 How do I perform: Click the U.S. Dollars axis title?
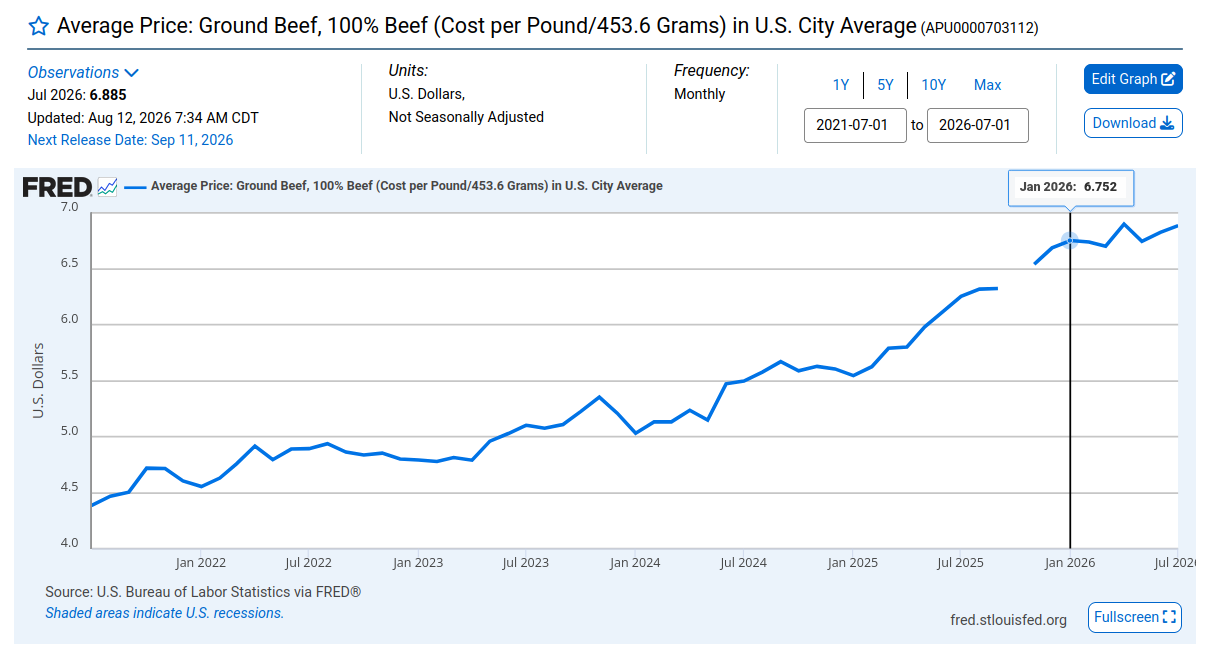point(38,380)
